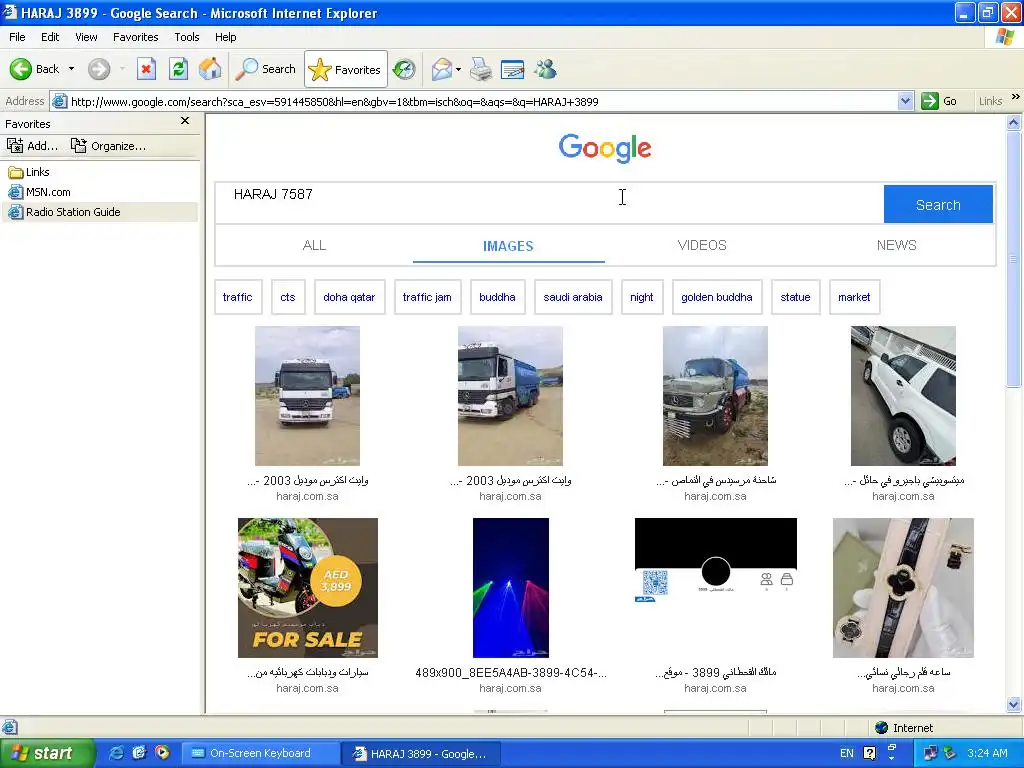Open the Messenger people icon
Screen dimensions: 1024x768
545,69
